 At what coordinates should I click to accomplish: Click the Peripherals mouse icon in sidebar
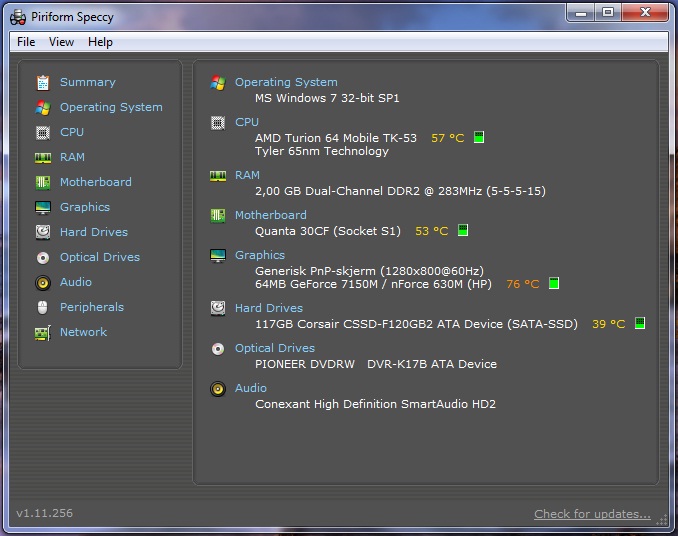(42, 307)
